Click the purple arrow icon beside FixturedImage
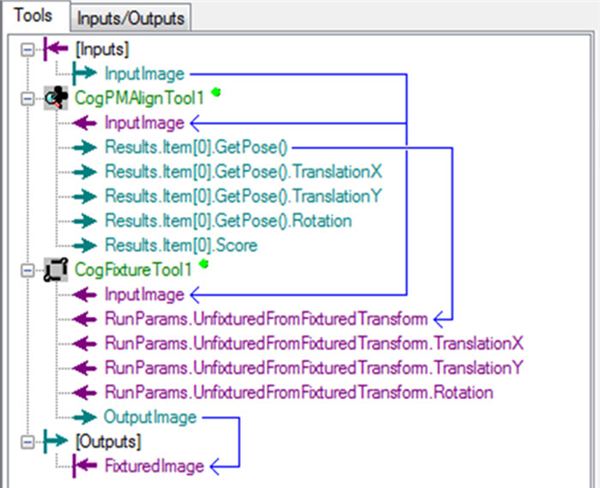 (84, 465)
